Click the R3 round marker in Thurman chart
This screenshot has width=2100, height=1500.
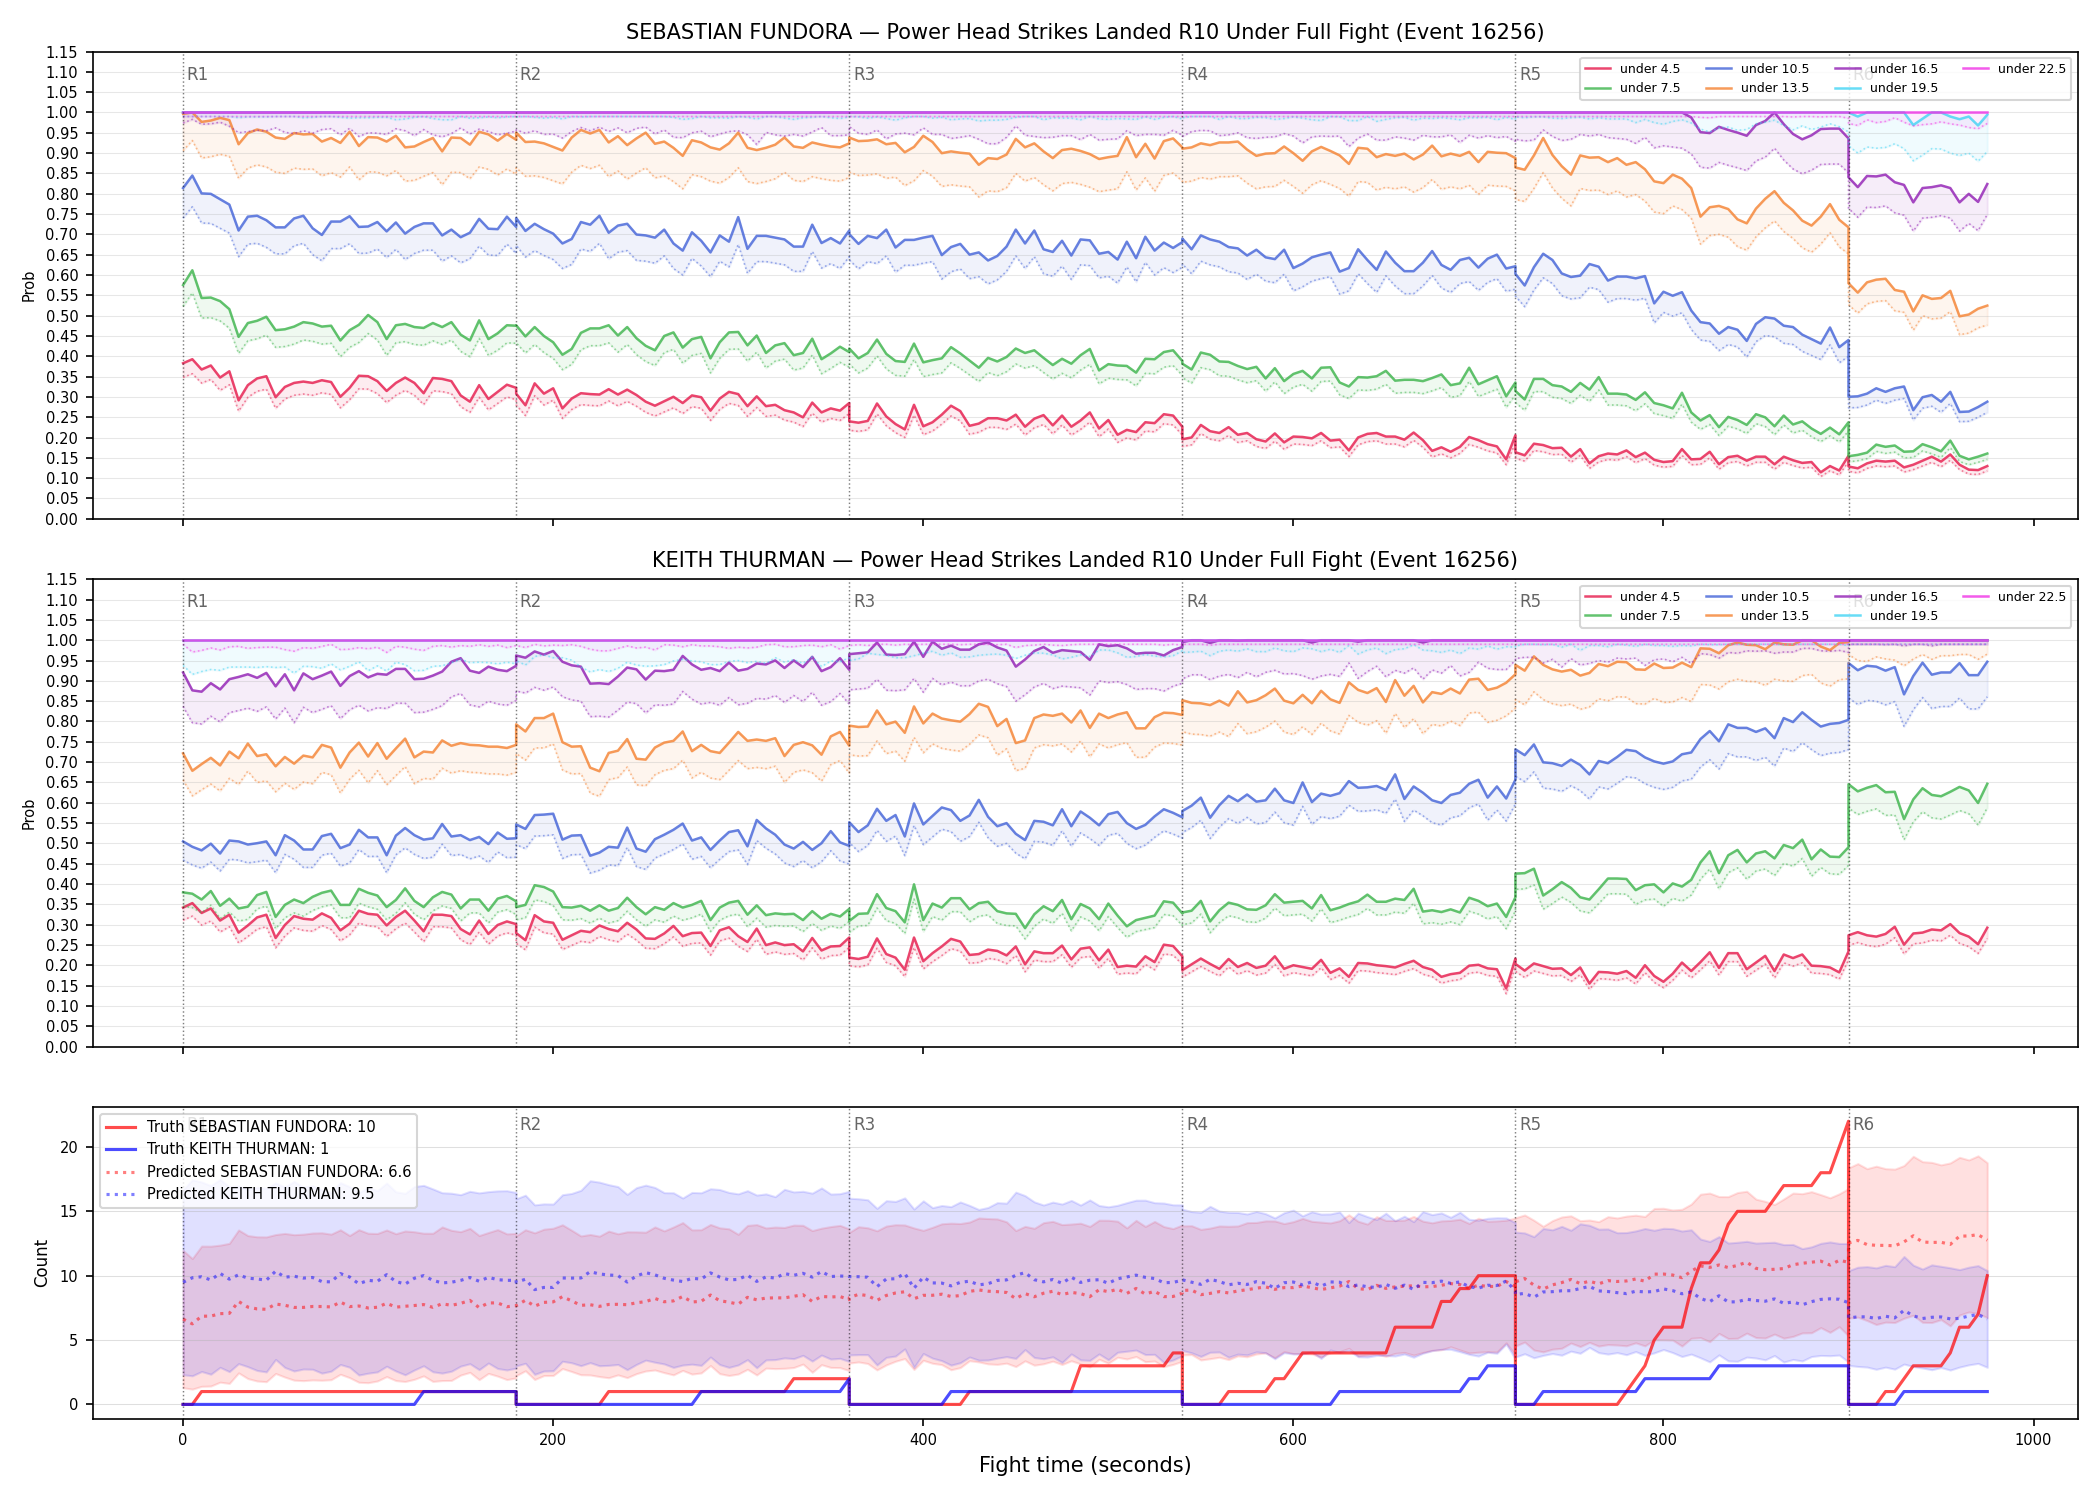864,601
